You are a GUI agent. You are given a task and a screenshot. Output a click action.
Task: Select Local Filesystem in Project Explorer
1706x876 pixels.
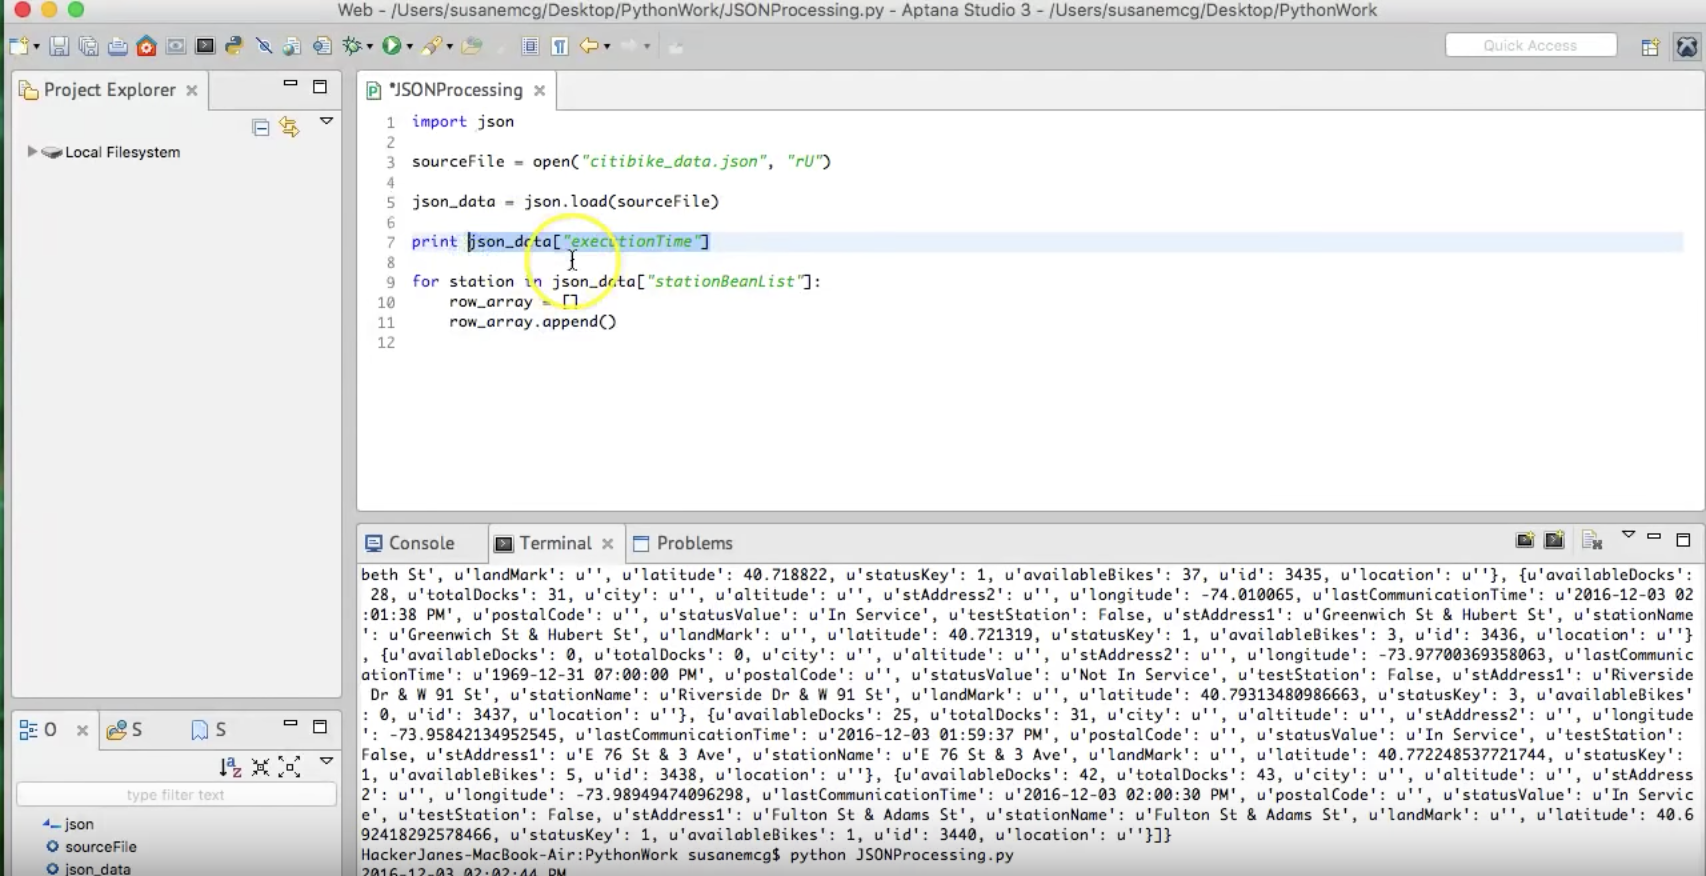coord(122,152)
